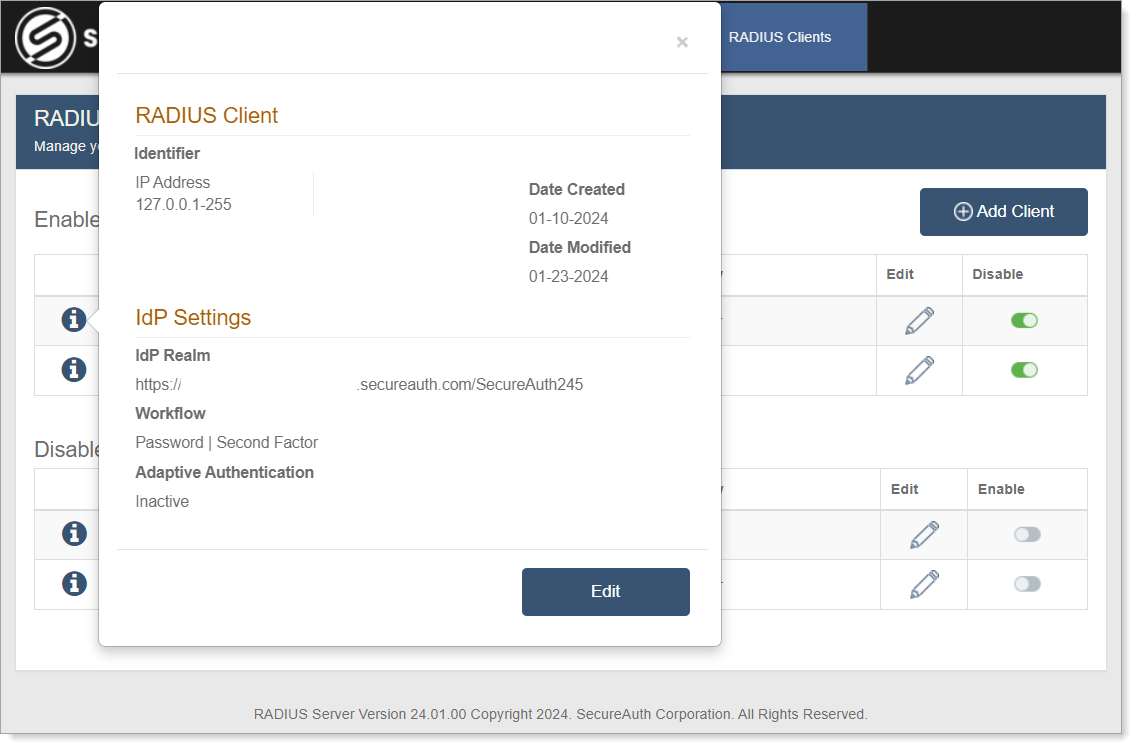Open the RADIUS Clients tab
The image size is (1137, 749).
coord(781,37)
